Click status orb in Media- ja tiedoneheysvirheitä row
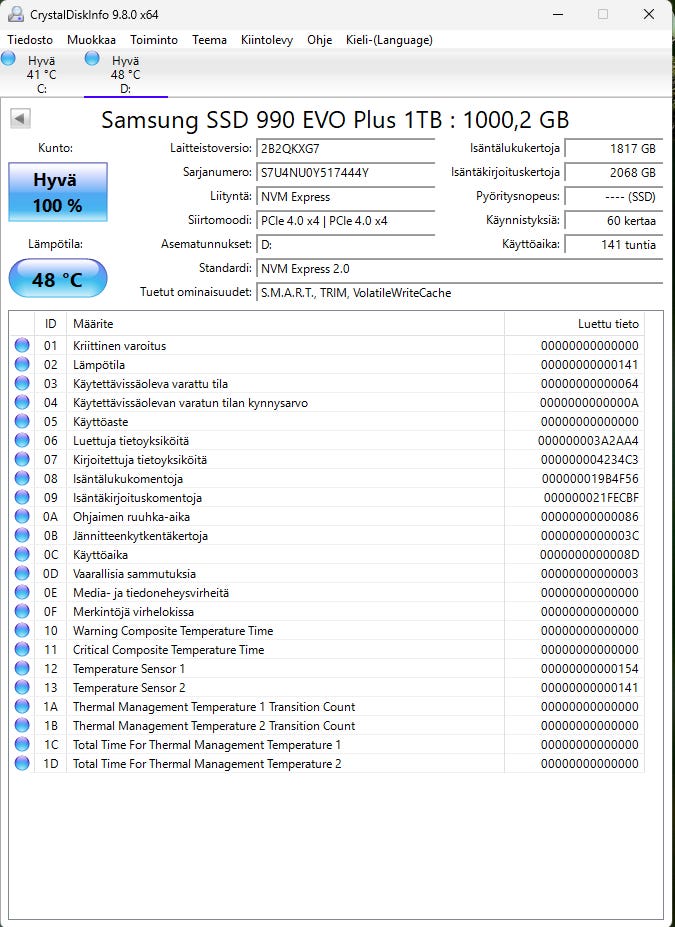 pyautogui.click(x=22, y=592)
